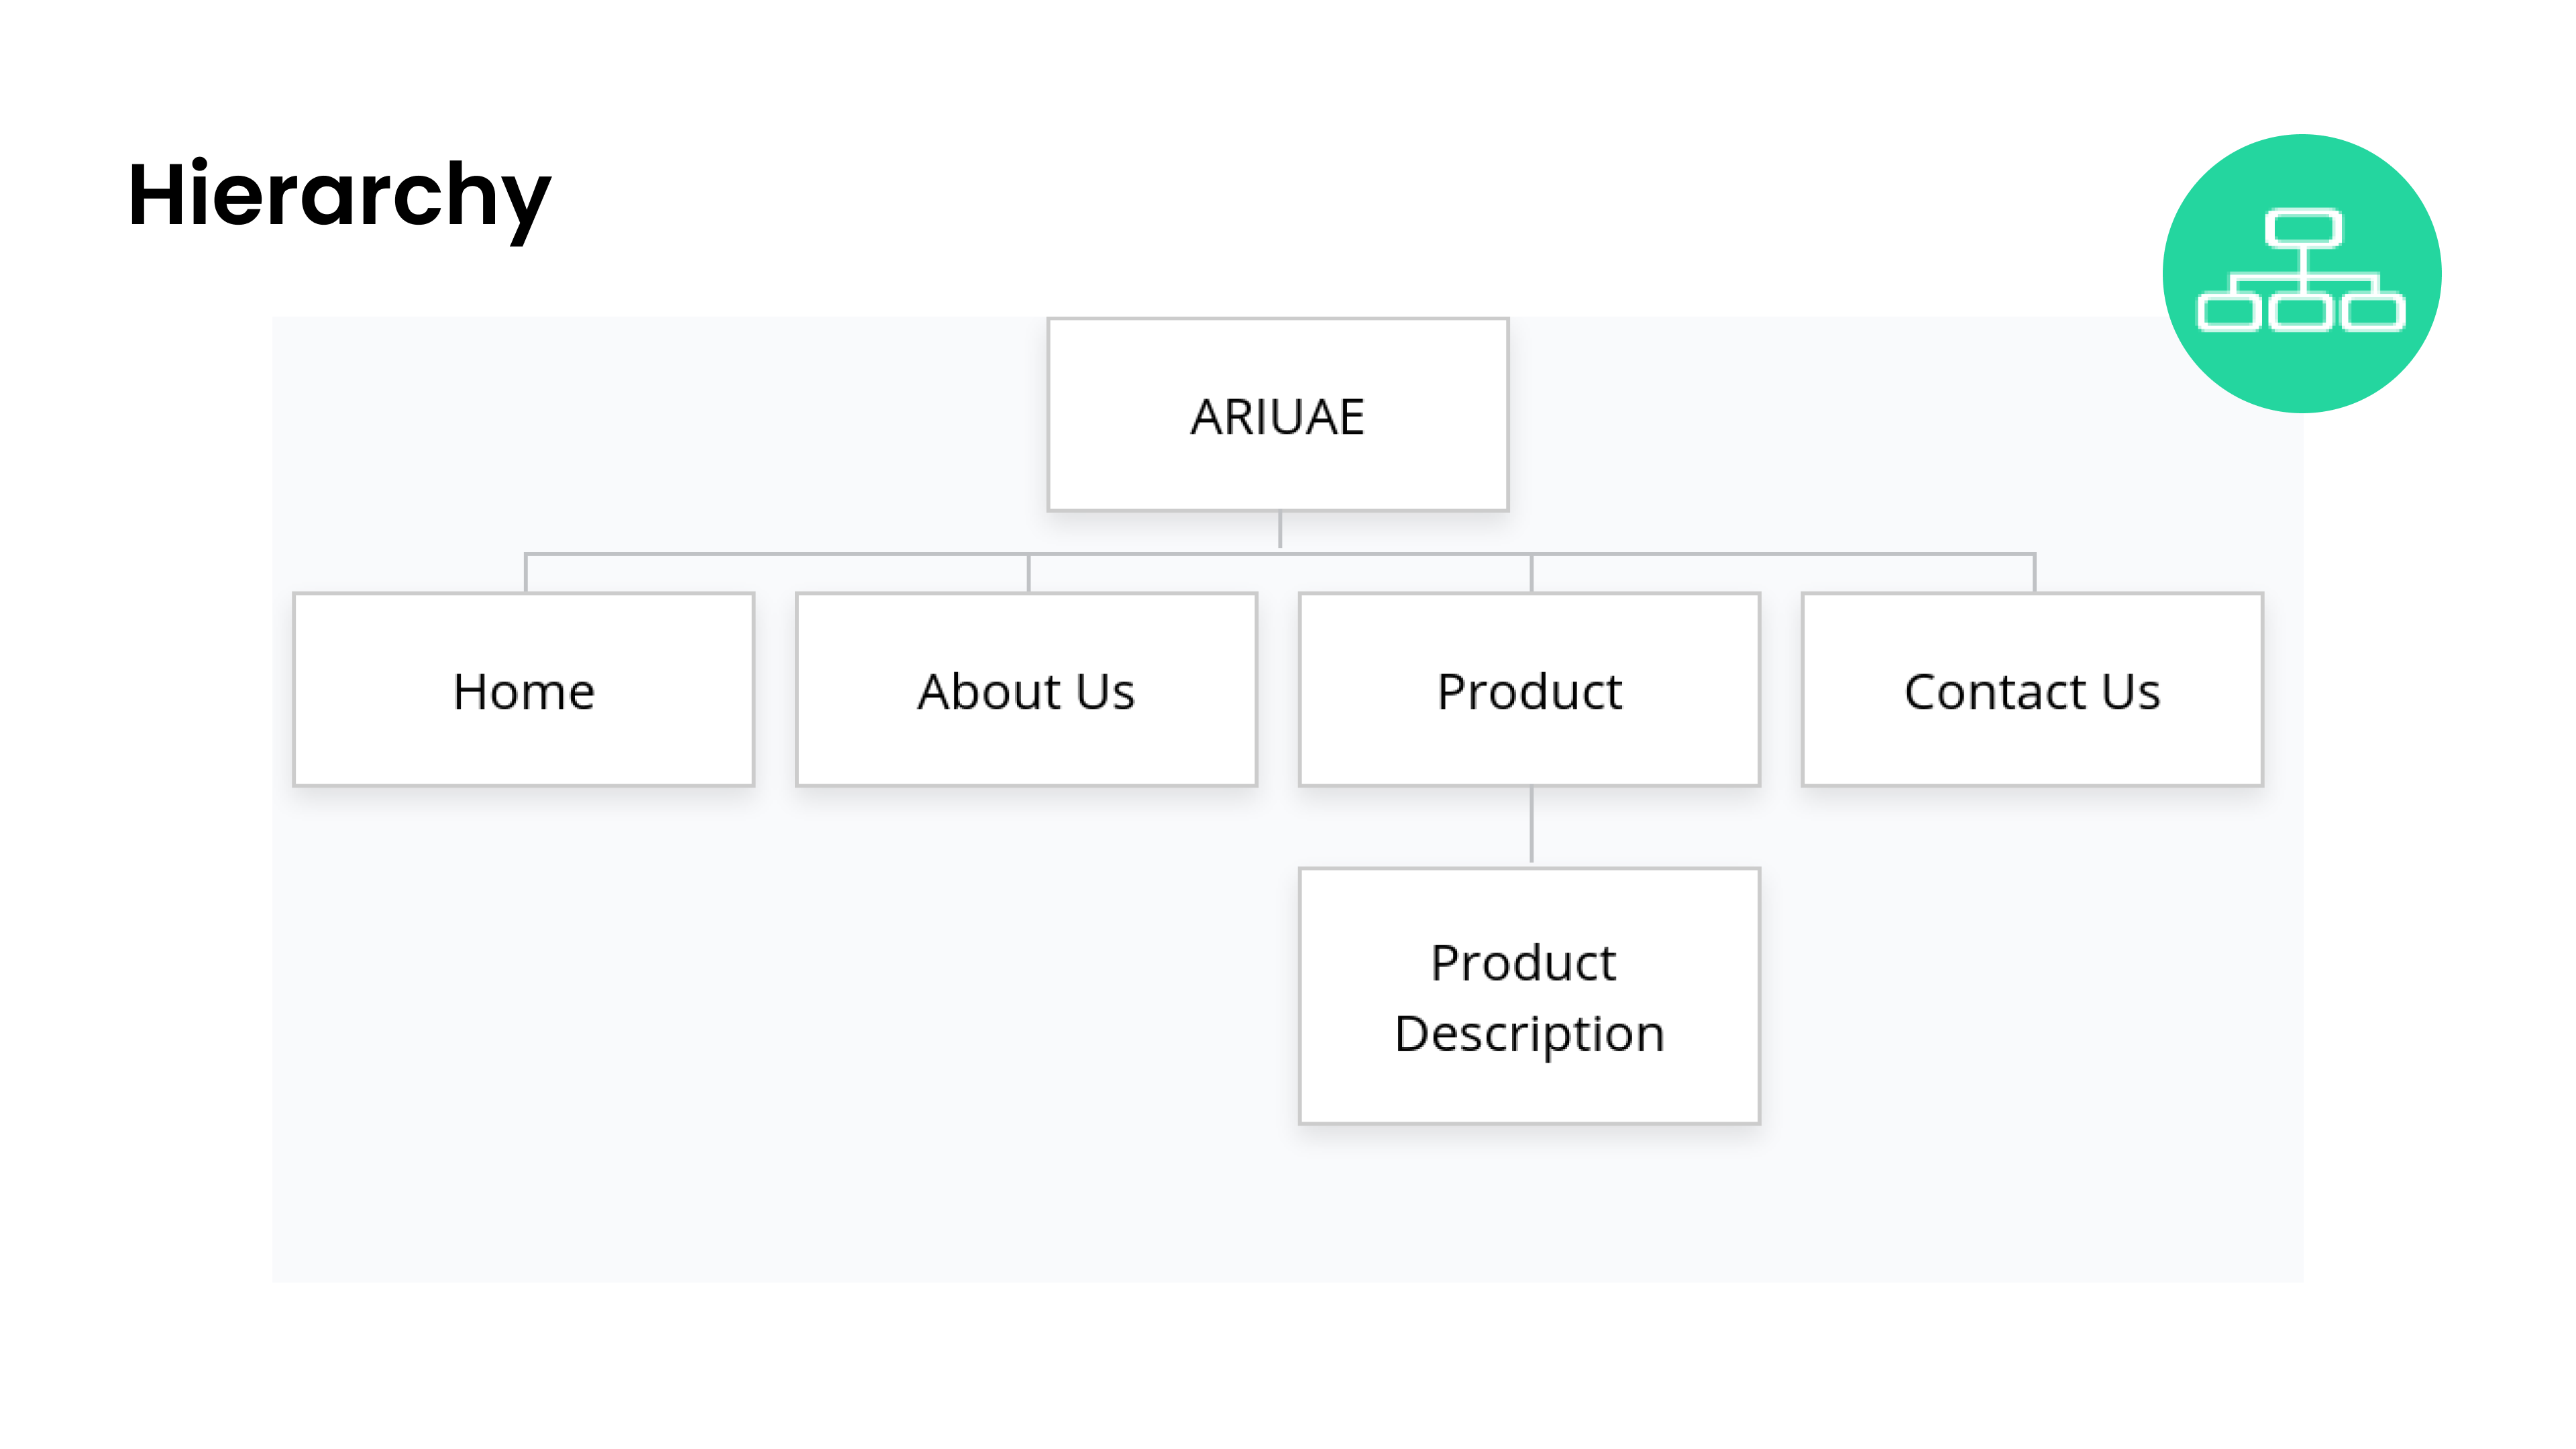Click the Hierarchy slide title
Screen dimensions: 2576x1449
[339, 195]
